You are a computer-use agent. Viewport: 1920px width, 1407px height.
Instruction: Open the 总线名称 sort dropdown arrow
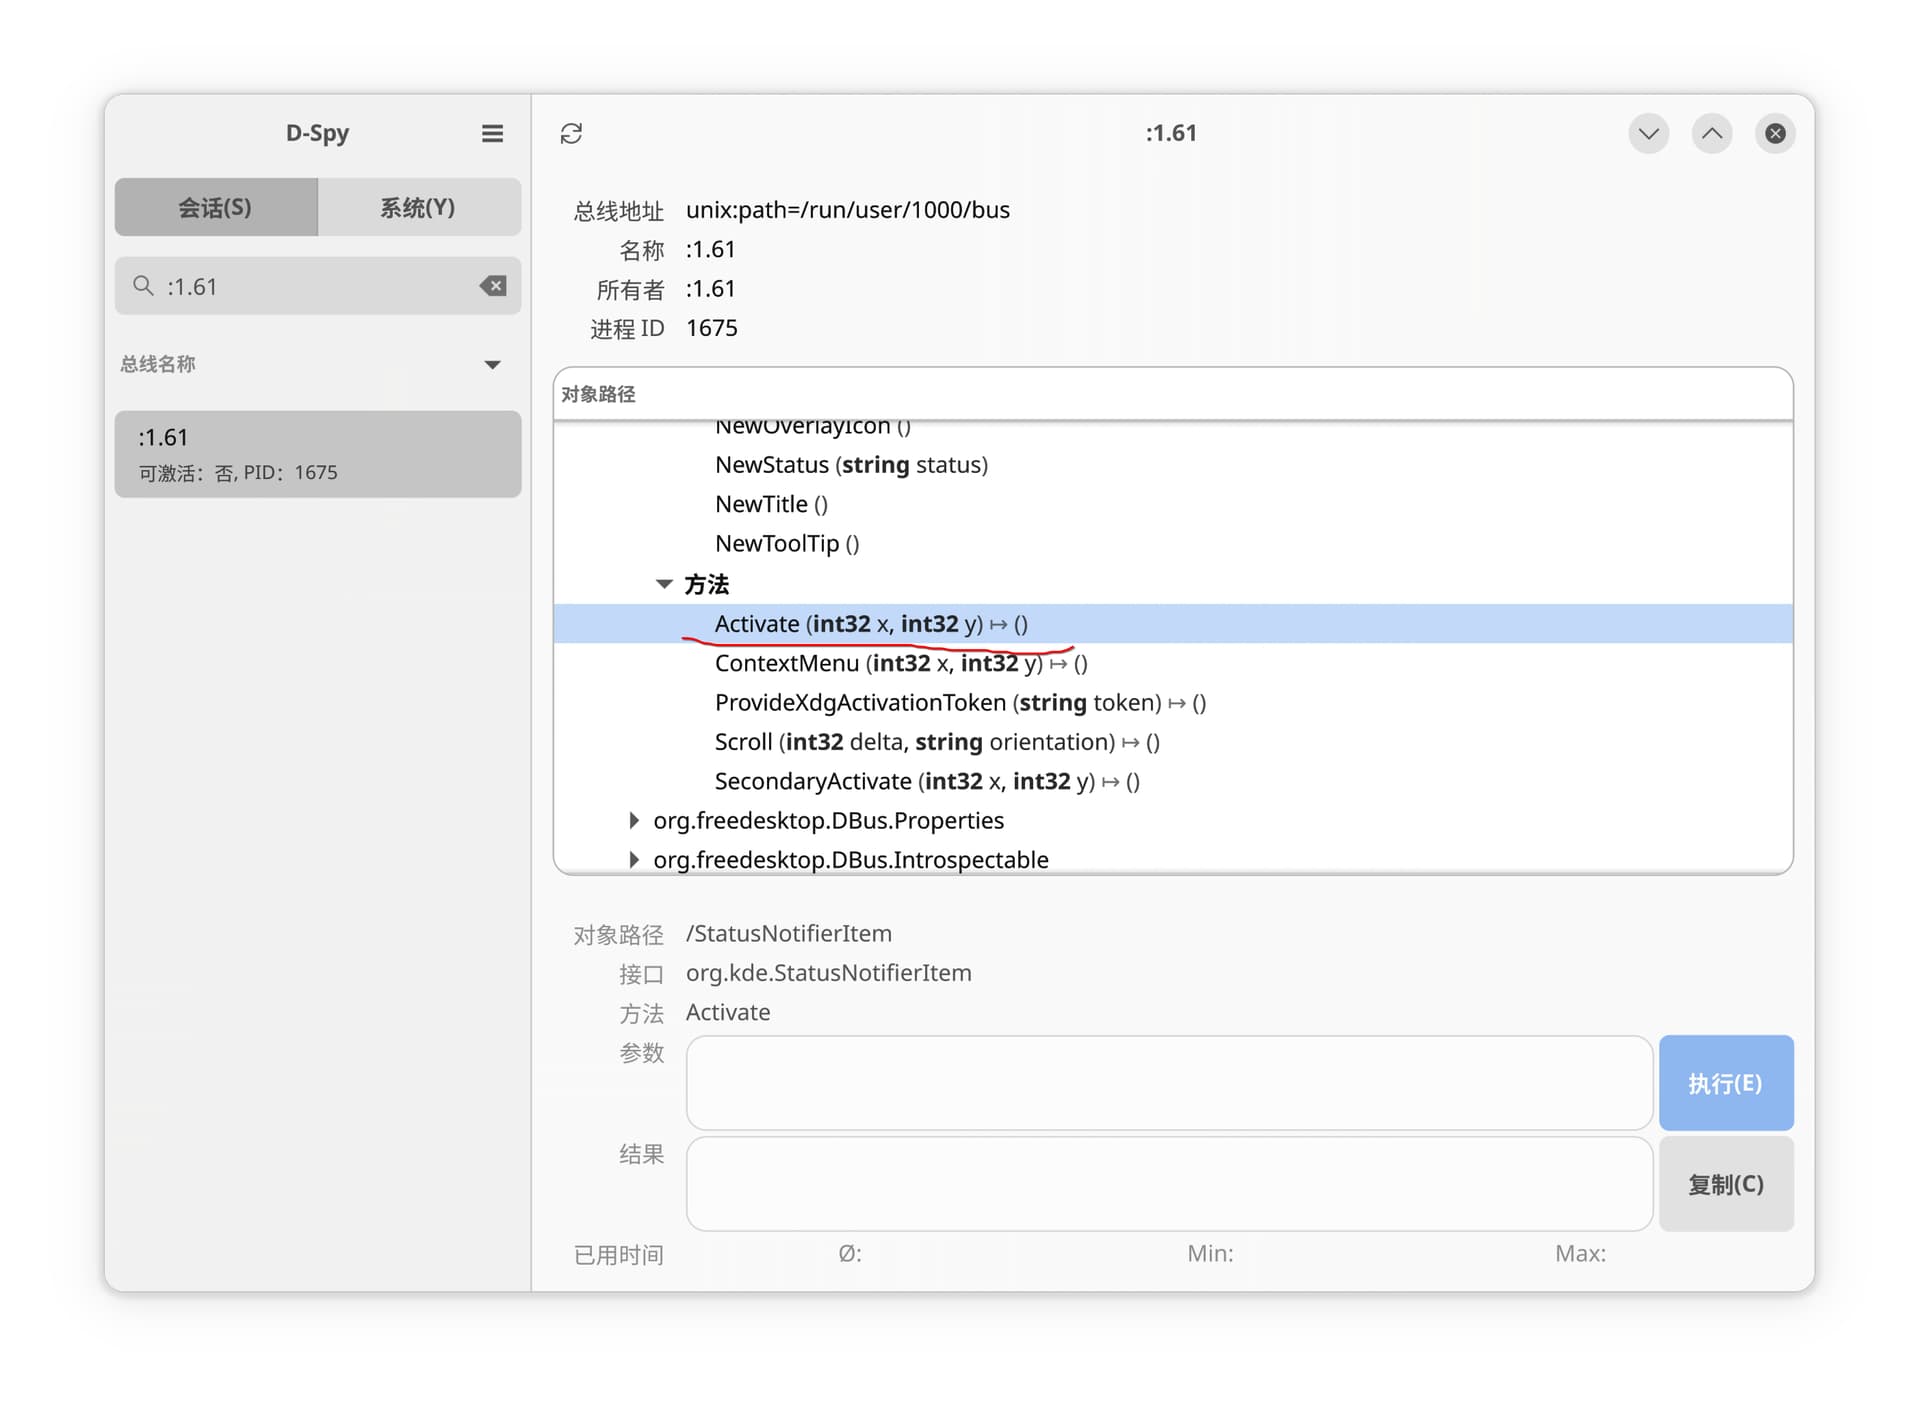(x=492, y=364)
